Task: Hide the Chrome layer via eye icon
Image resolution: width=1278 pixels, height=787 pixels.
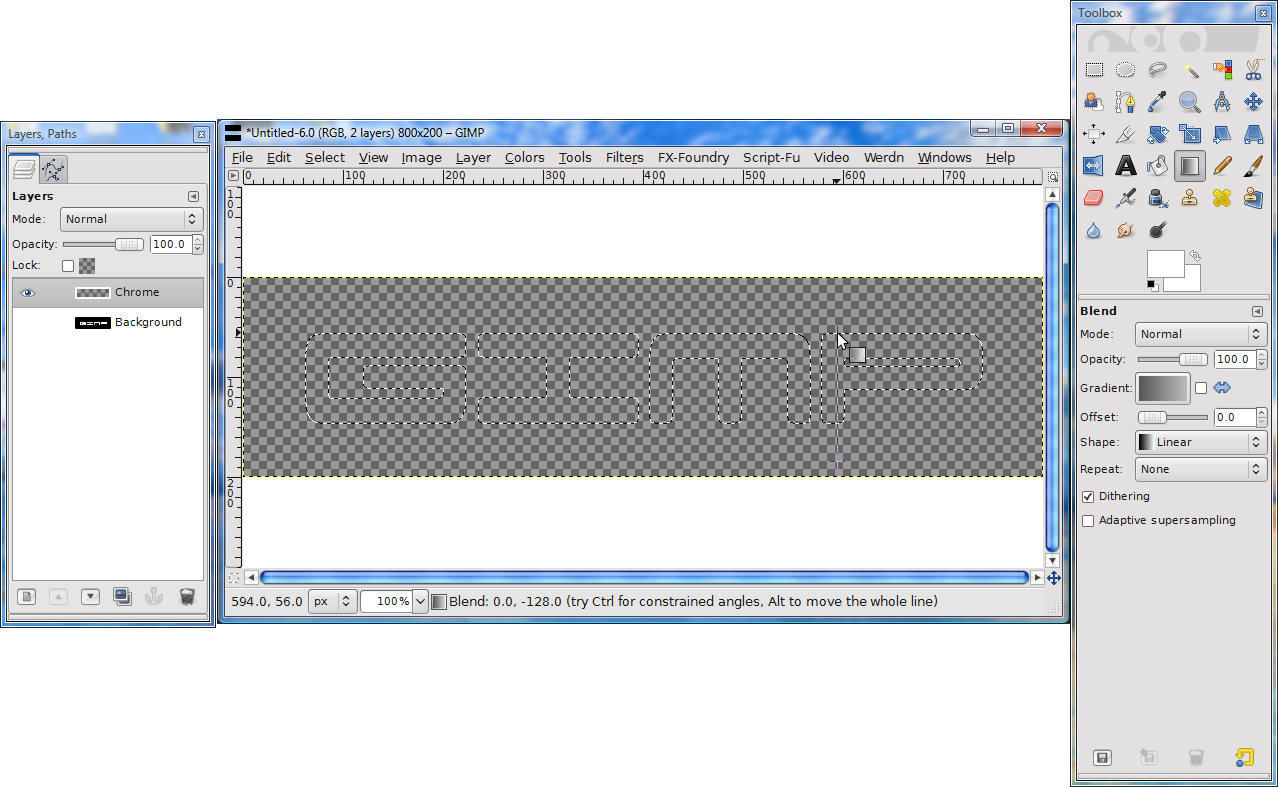Action: [28, 293]
